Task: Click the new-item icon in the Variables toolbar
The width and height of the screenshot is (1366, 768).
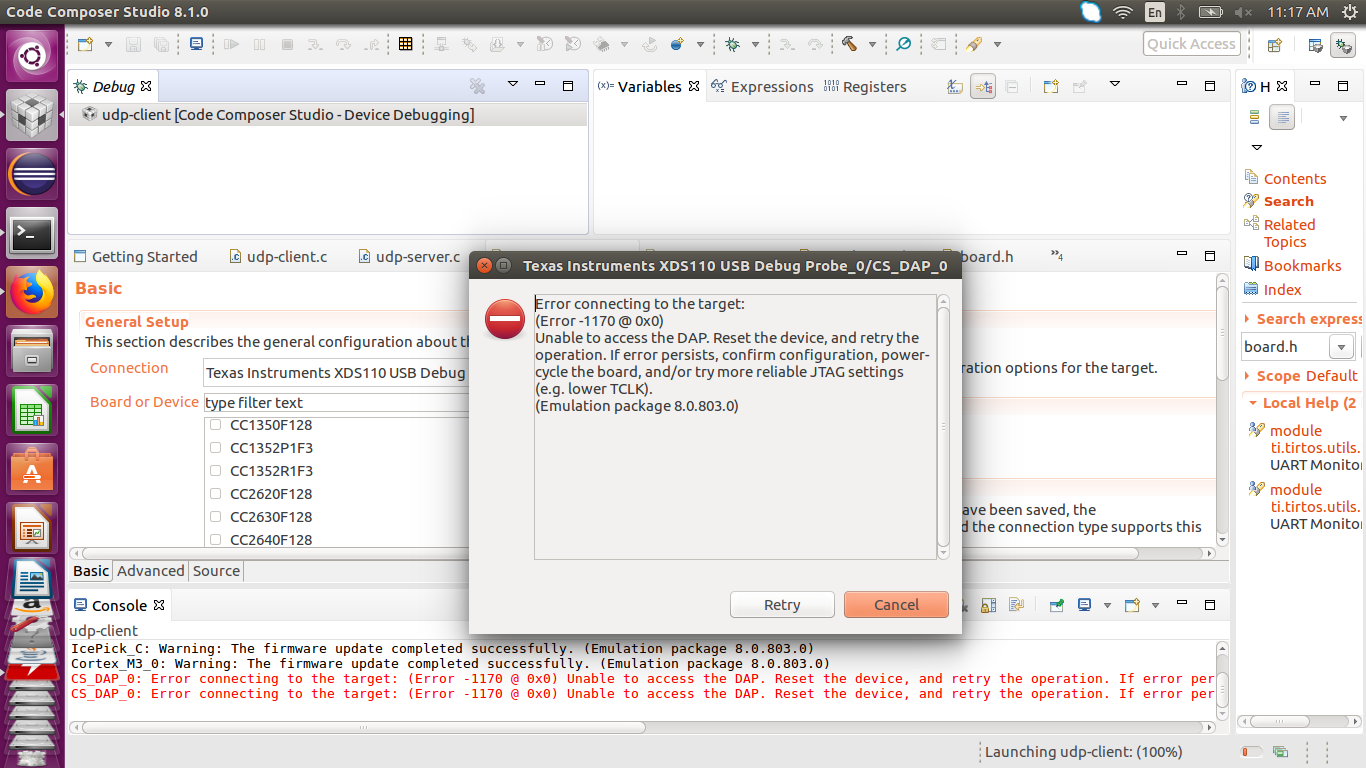Action: tap(1050, 87)
